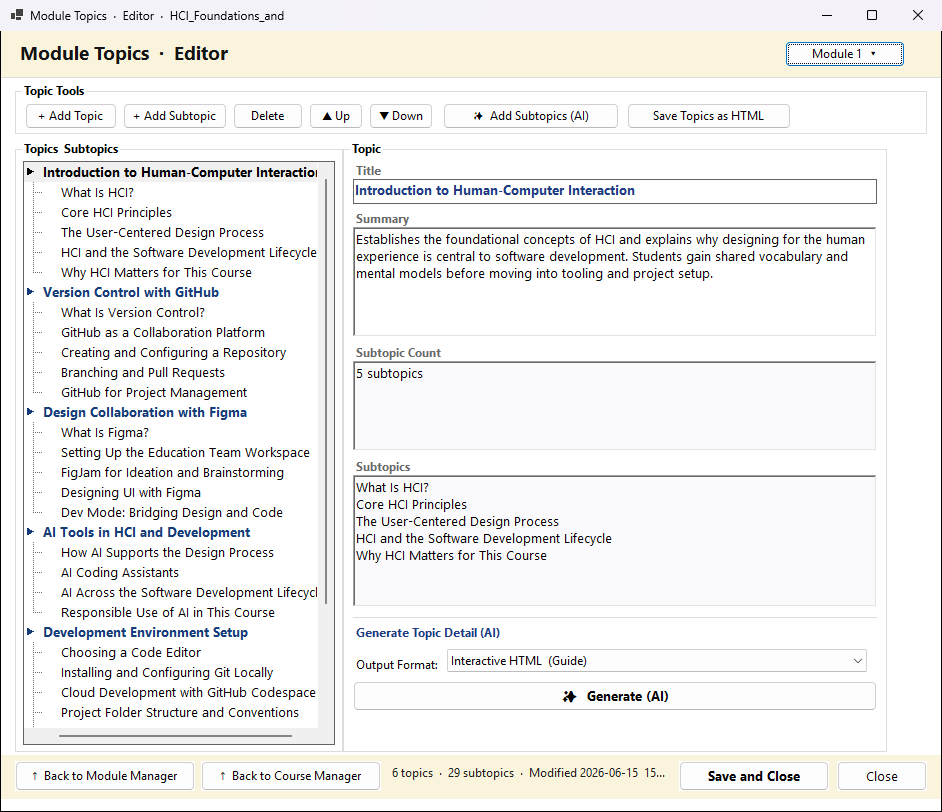
Task: Click the 'Generate Topic Detail (AI)' heading
Action: (x=428, y=633)
